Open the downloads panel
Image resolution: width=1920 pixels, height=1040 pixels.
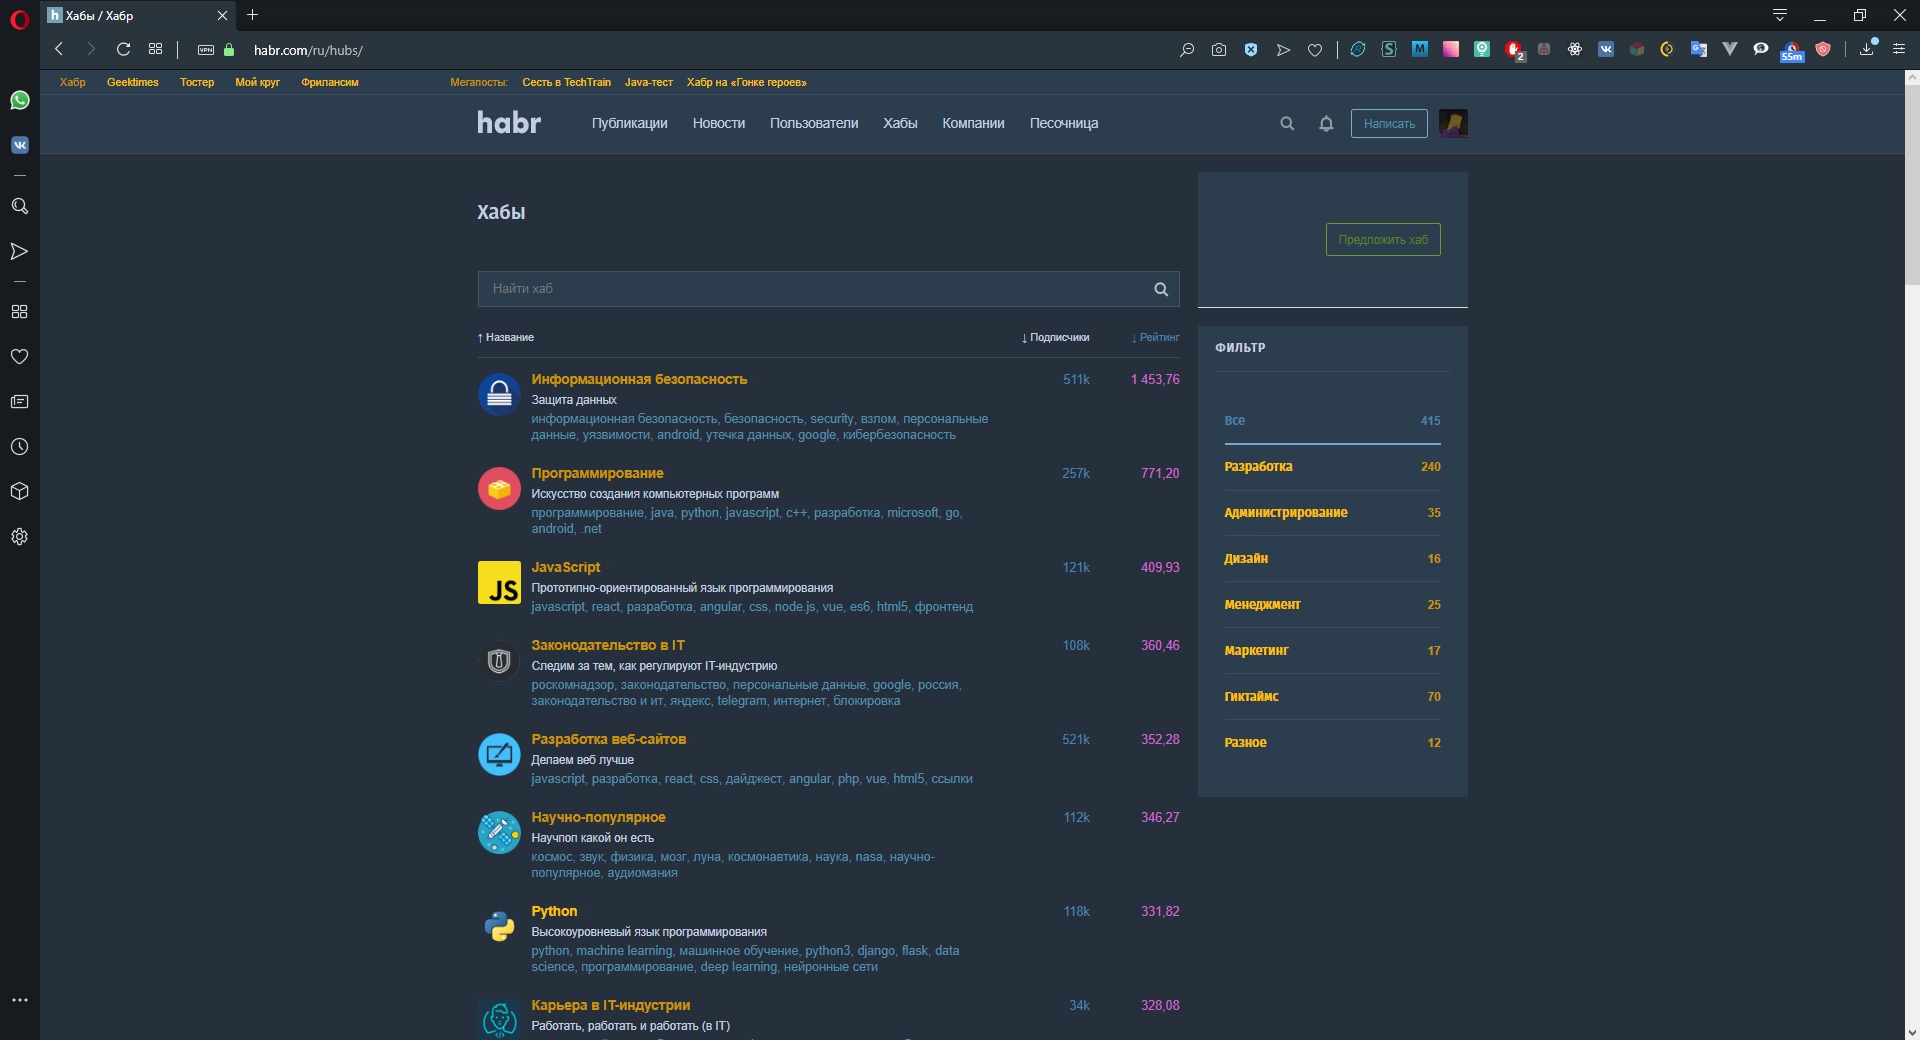[x=1867, y=49]
